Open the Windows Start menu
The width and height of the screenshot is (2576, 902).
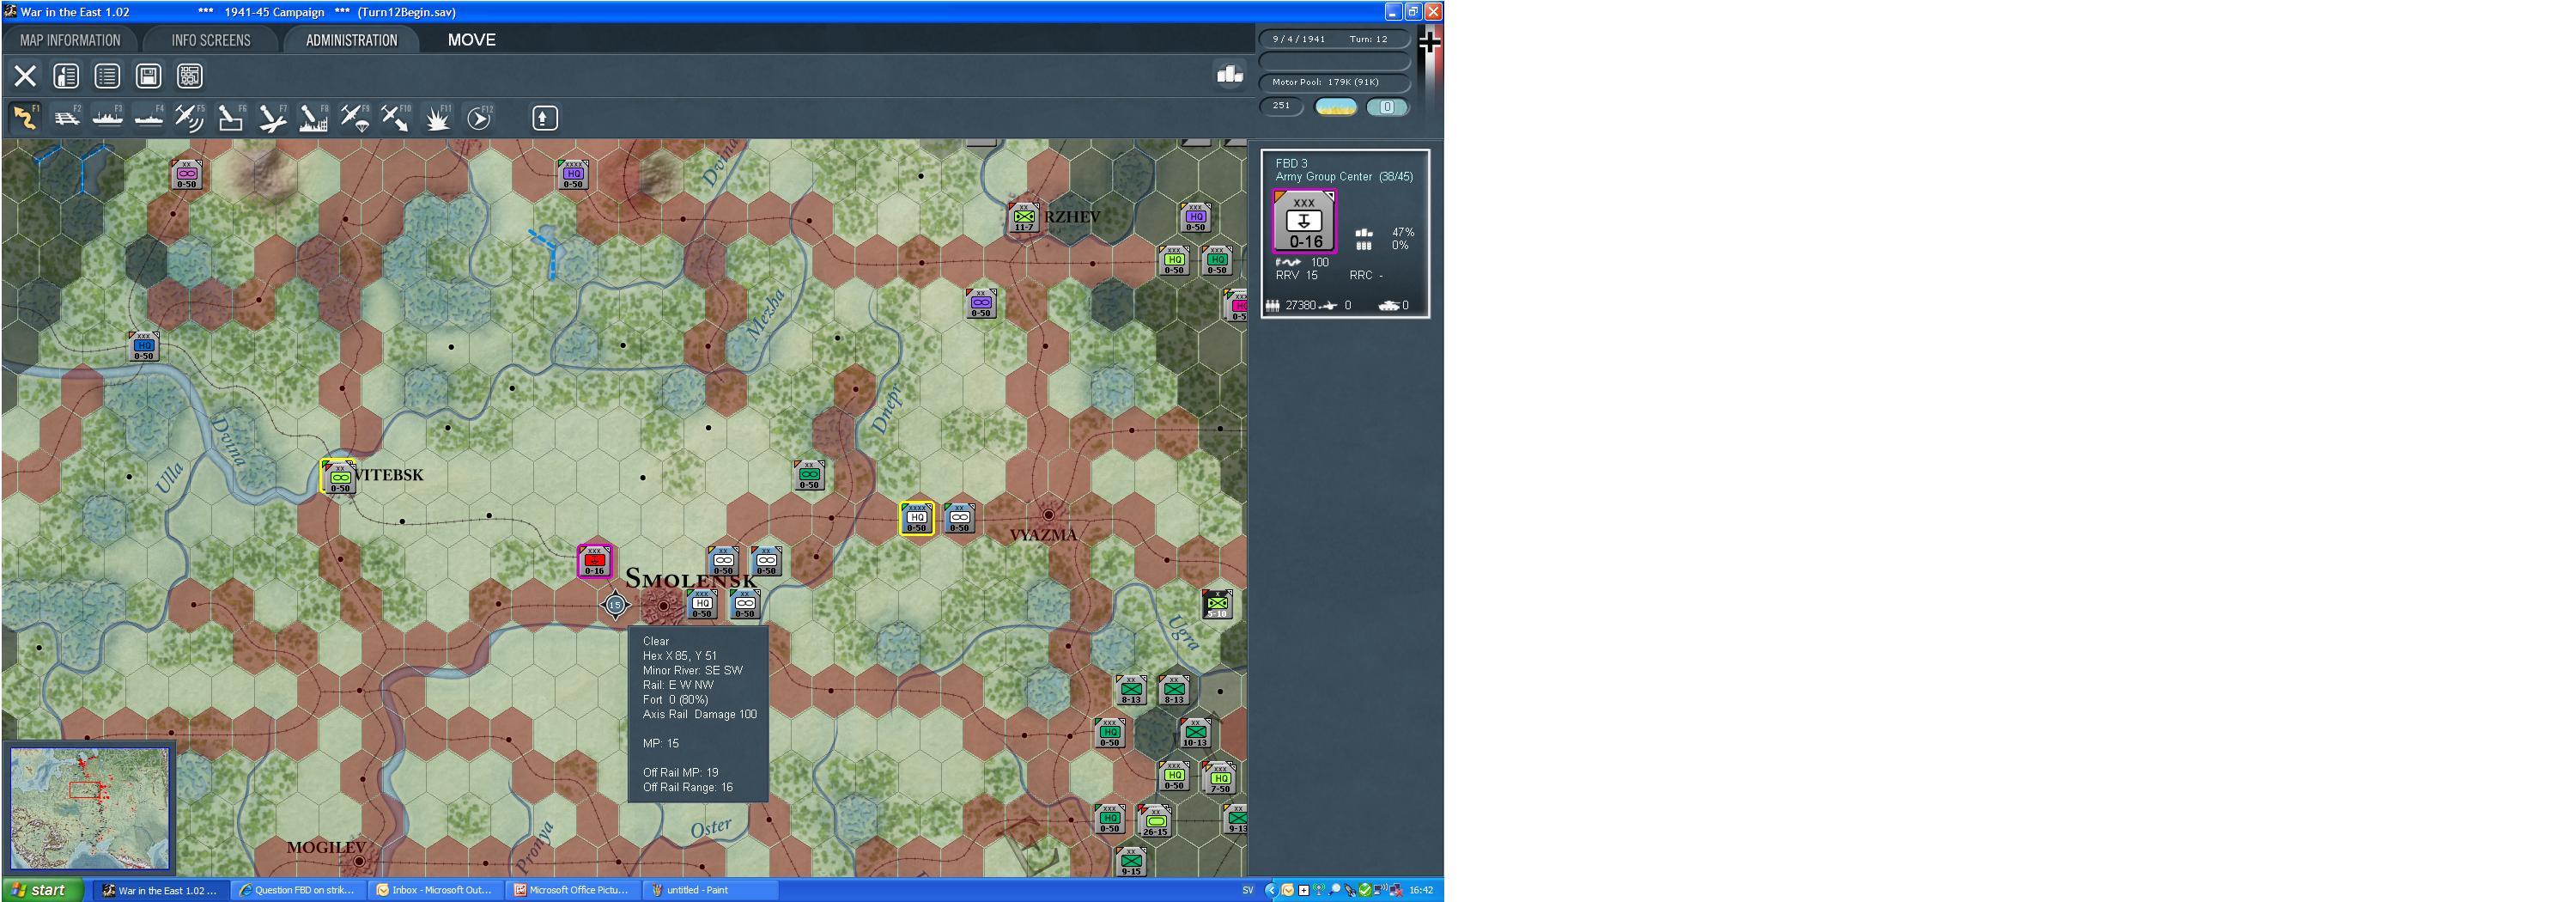(x=42, y=890)
